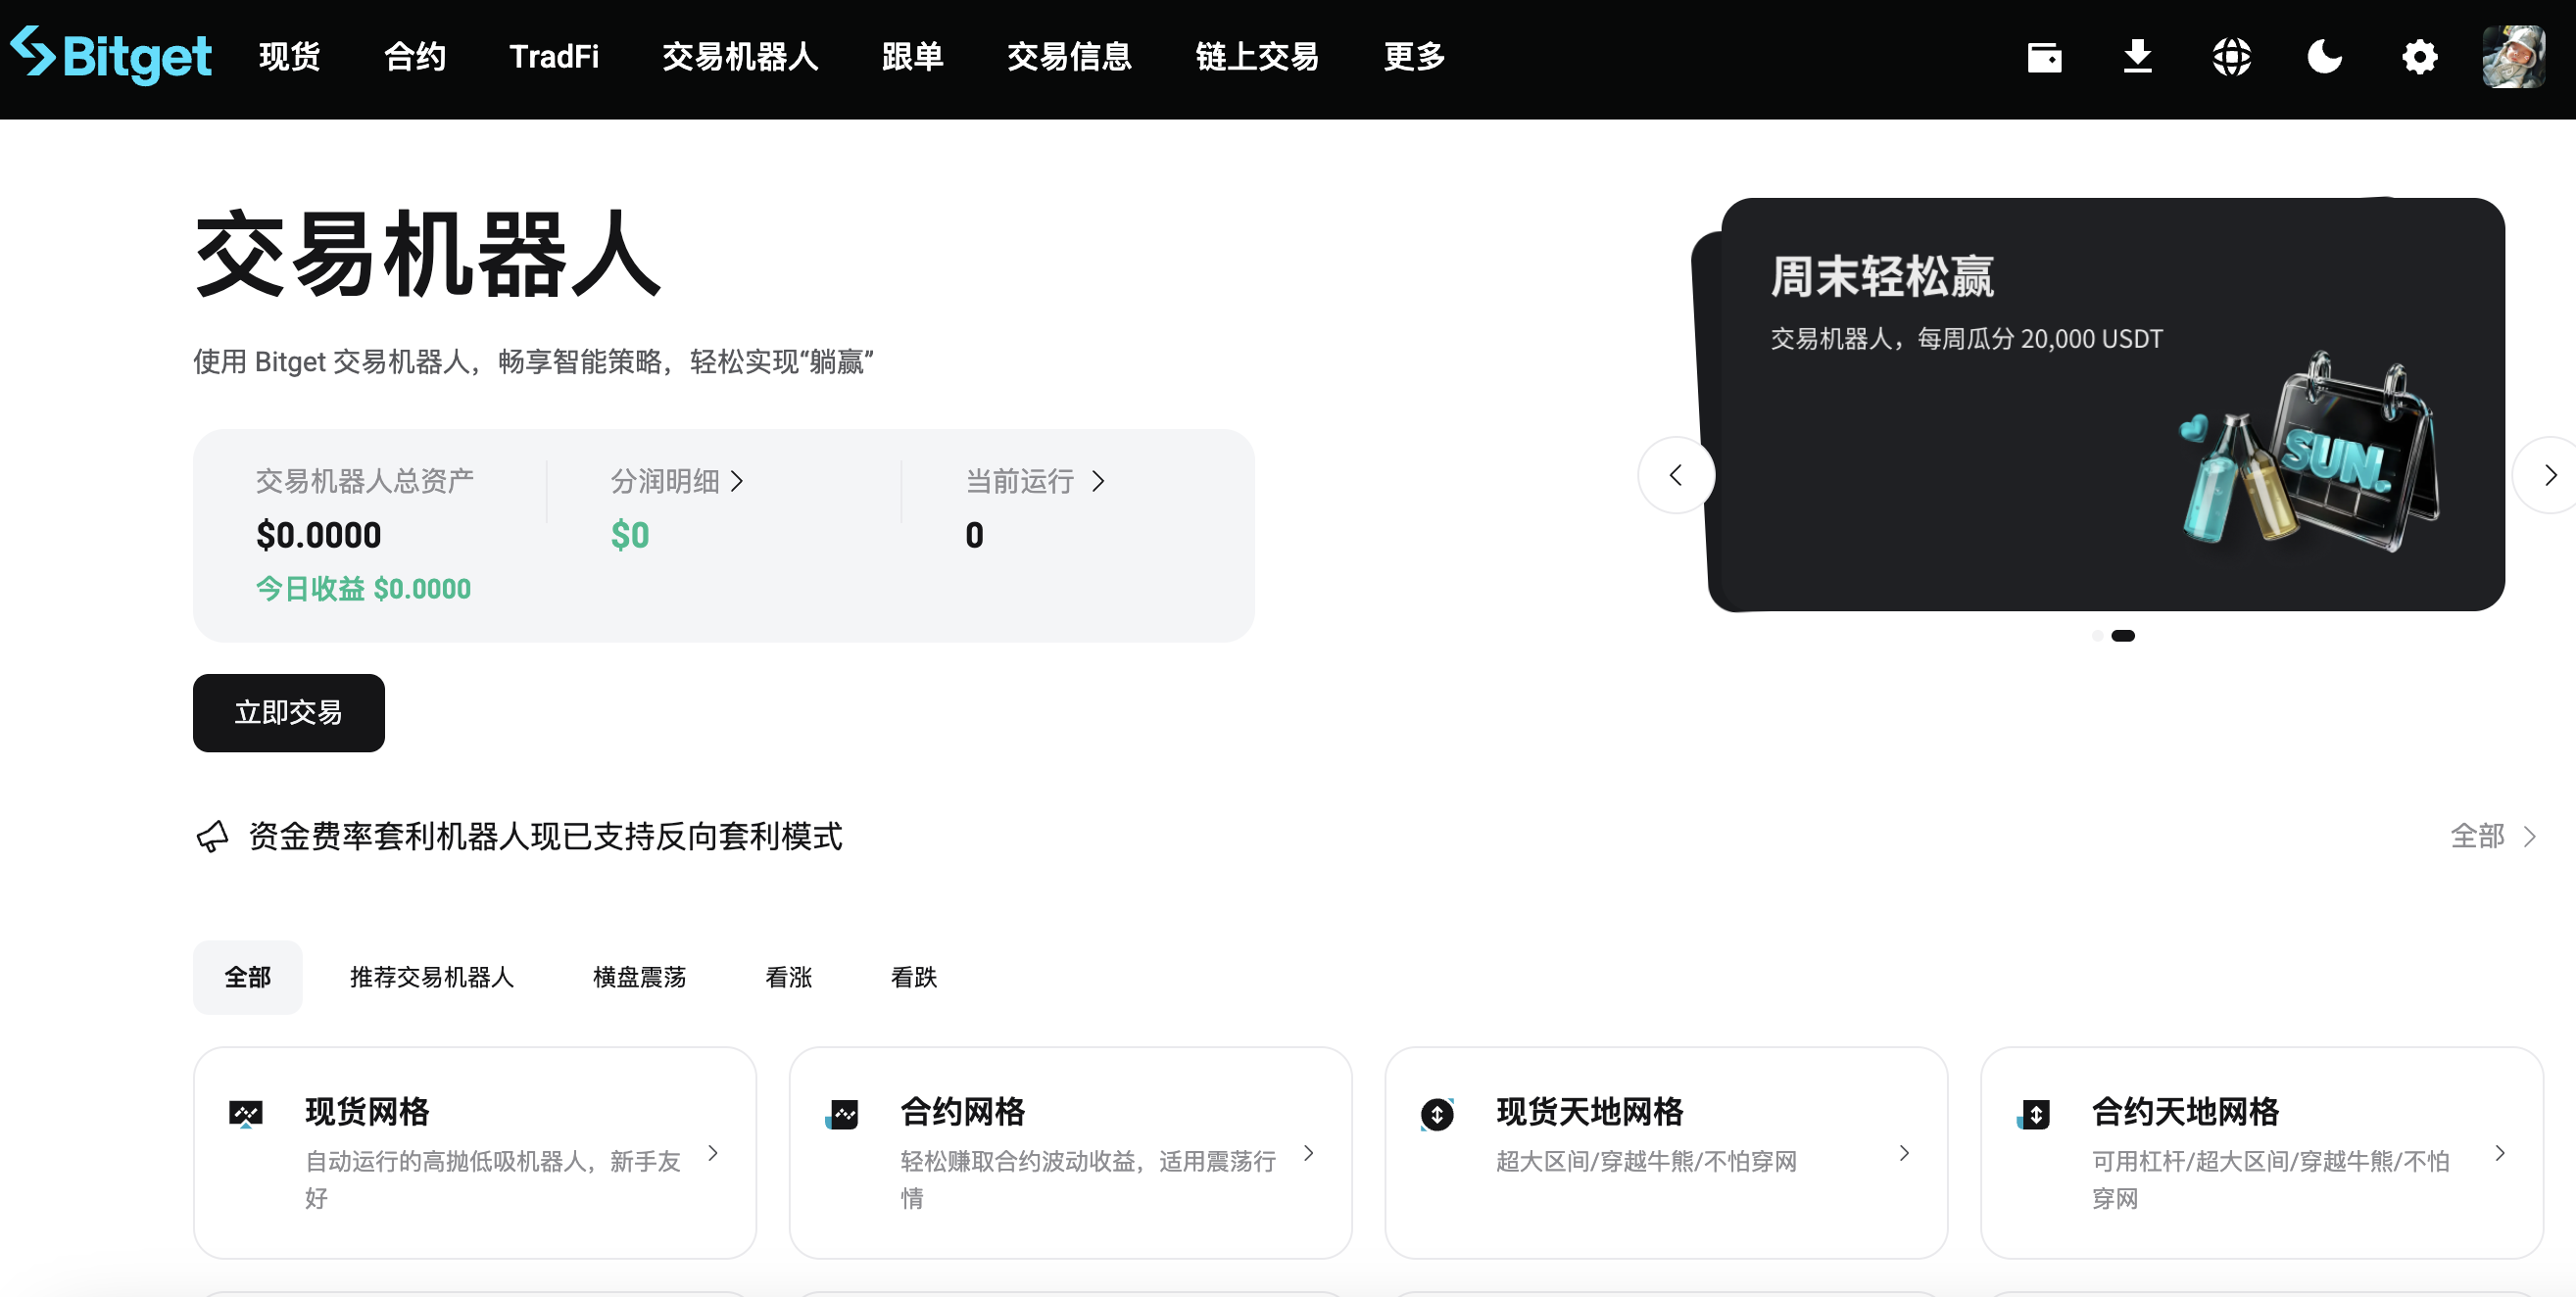The height and width of the screenshot is (1297, 2576).
Task: Select the 跟单 menu item
Action: (912, 57)
